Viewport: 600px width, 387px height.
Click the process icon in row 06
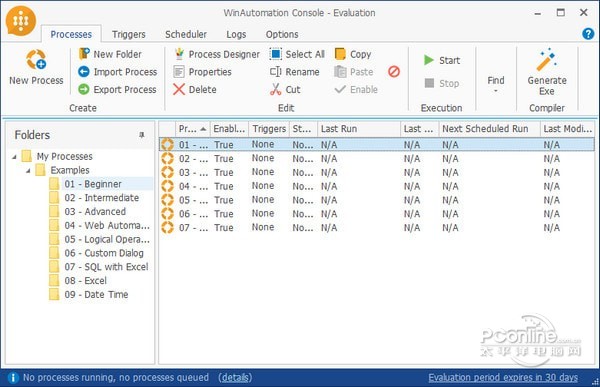click(167, 214)
